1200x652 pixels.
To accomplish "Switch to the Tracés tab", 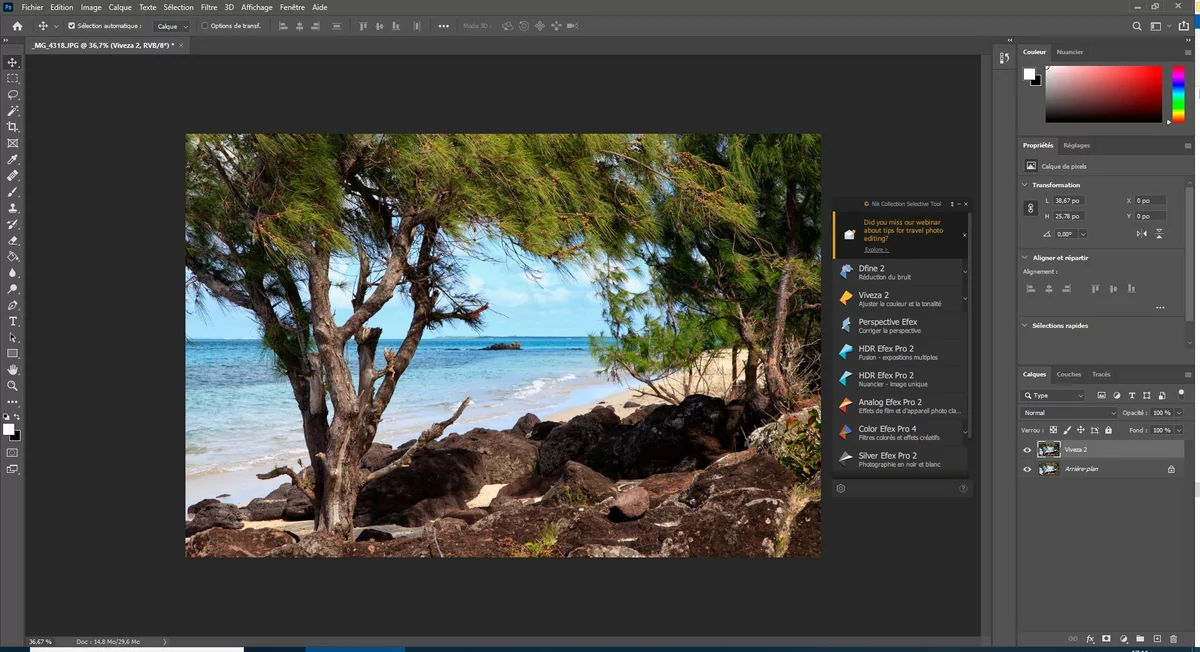I will pos(1101,374).
